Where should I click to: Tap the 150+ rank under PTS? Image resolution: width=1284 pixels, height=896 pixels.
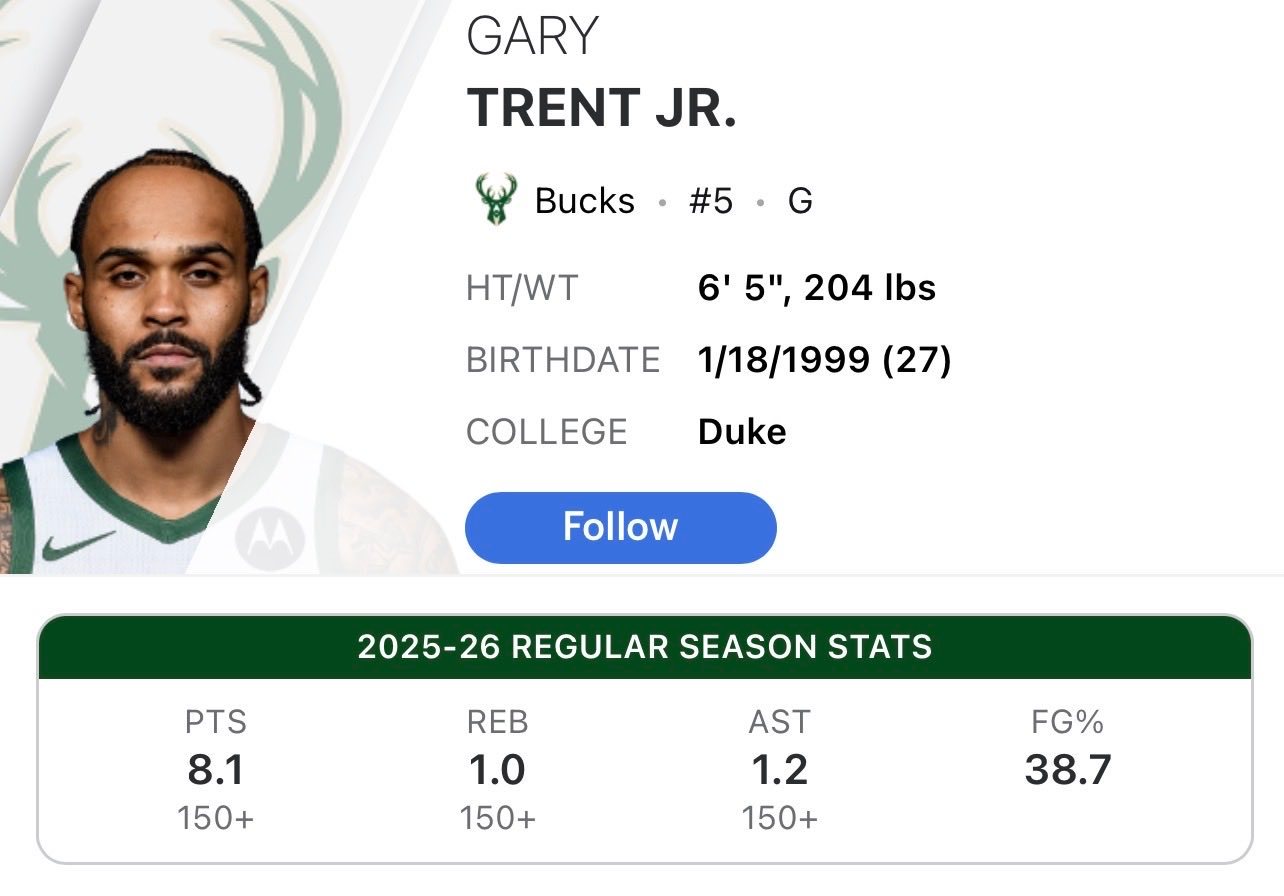216,818
